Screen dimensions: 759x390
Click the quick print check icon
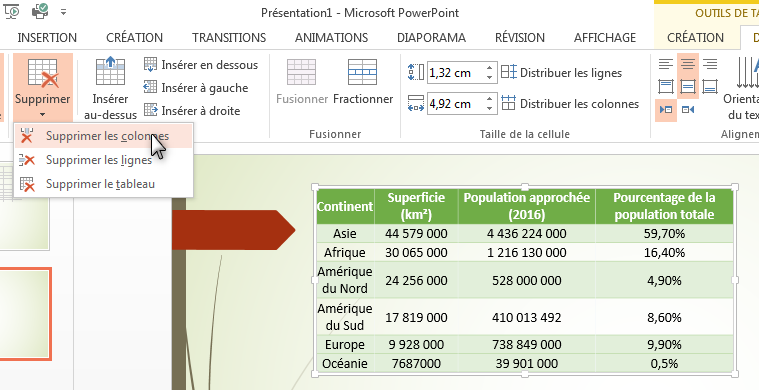(40, 10)
